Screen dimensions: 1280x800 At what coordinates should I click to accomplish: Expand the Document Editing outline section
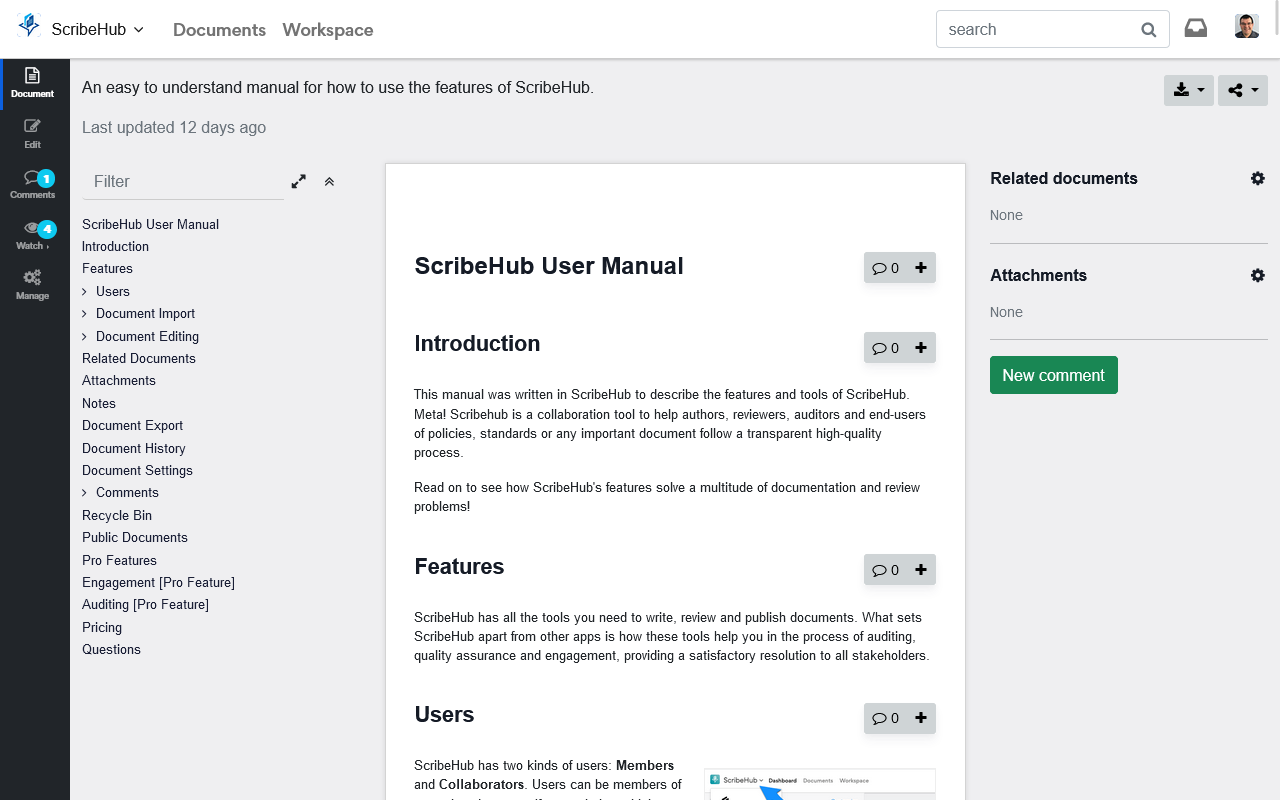click(x=85, y=337)
